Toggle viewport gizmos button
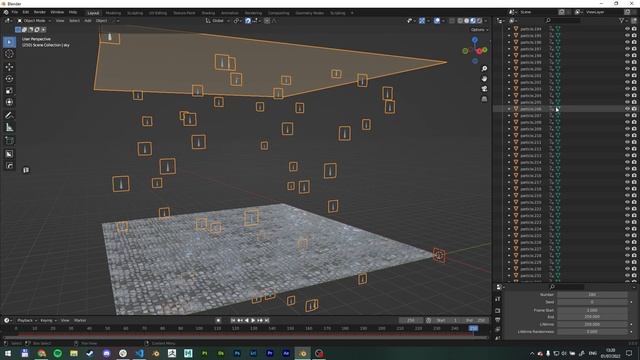640x360 pixels. tap(422, 20)
